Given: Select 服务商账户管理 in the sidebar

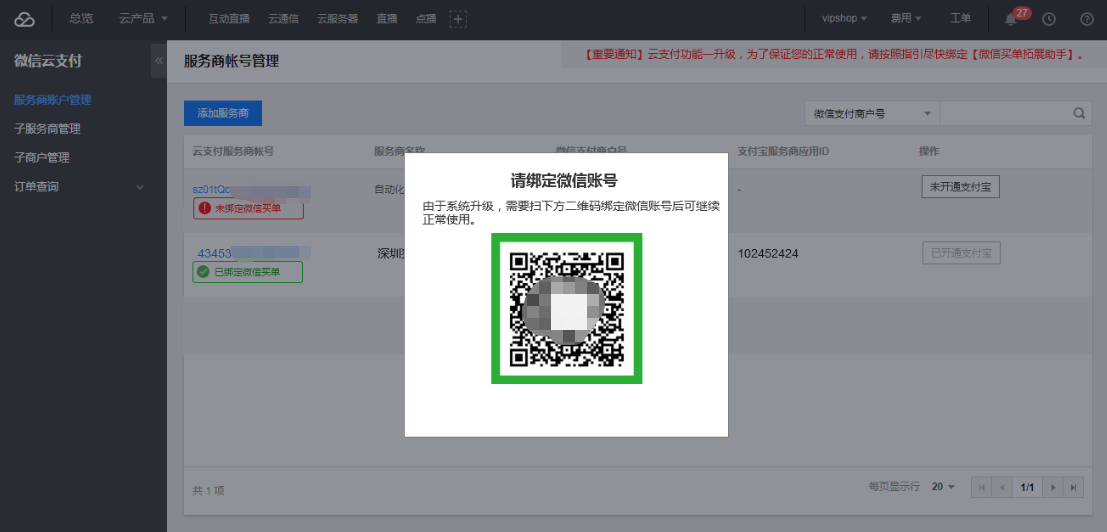Looking at the screenshot, I should [53, 100].
